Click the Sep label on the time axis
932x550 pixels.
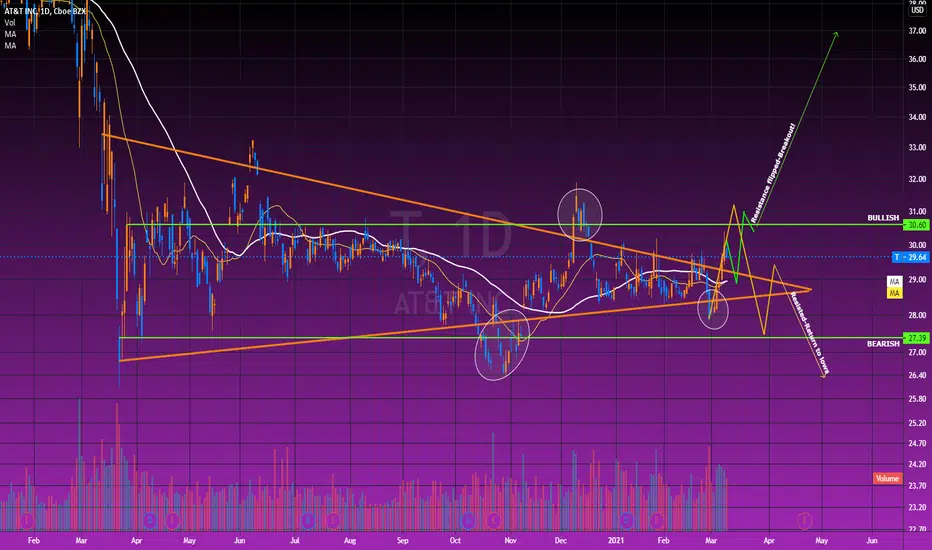(x=402, y=540)
